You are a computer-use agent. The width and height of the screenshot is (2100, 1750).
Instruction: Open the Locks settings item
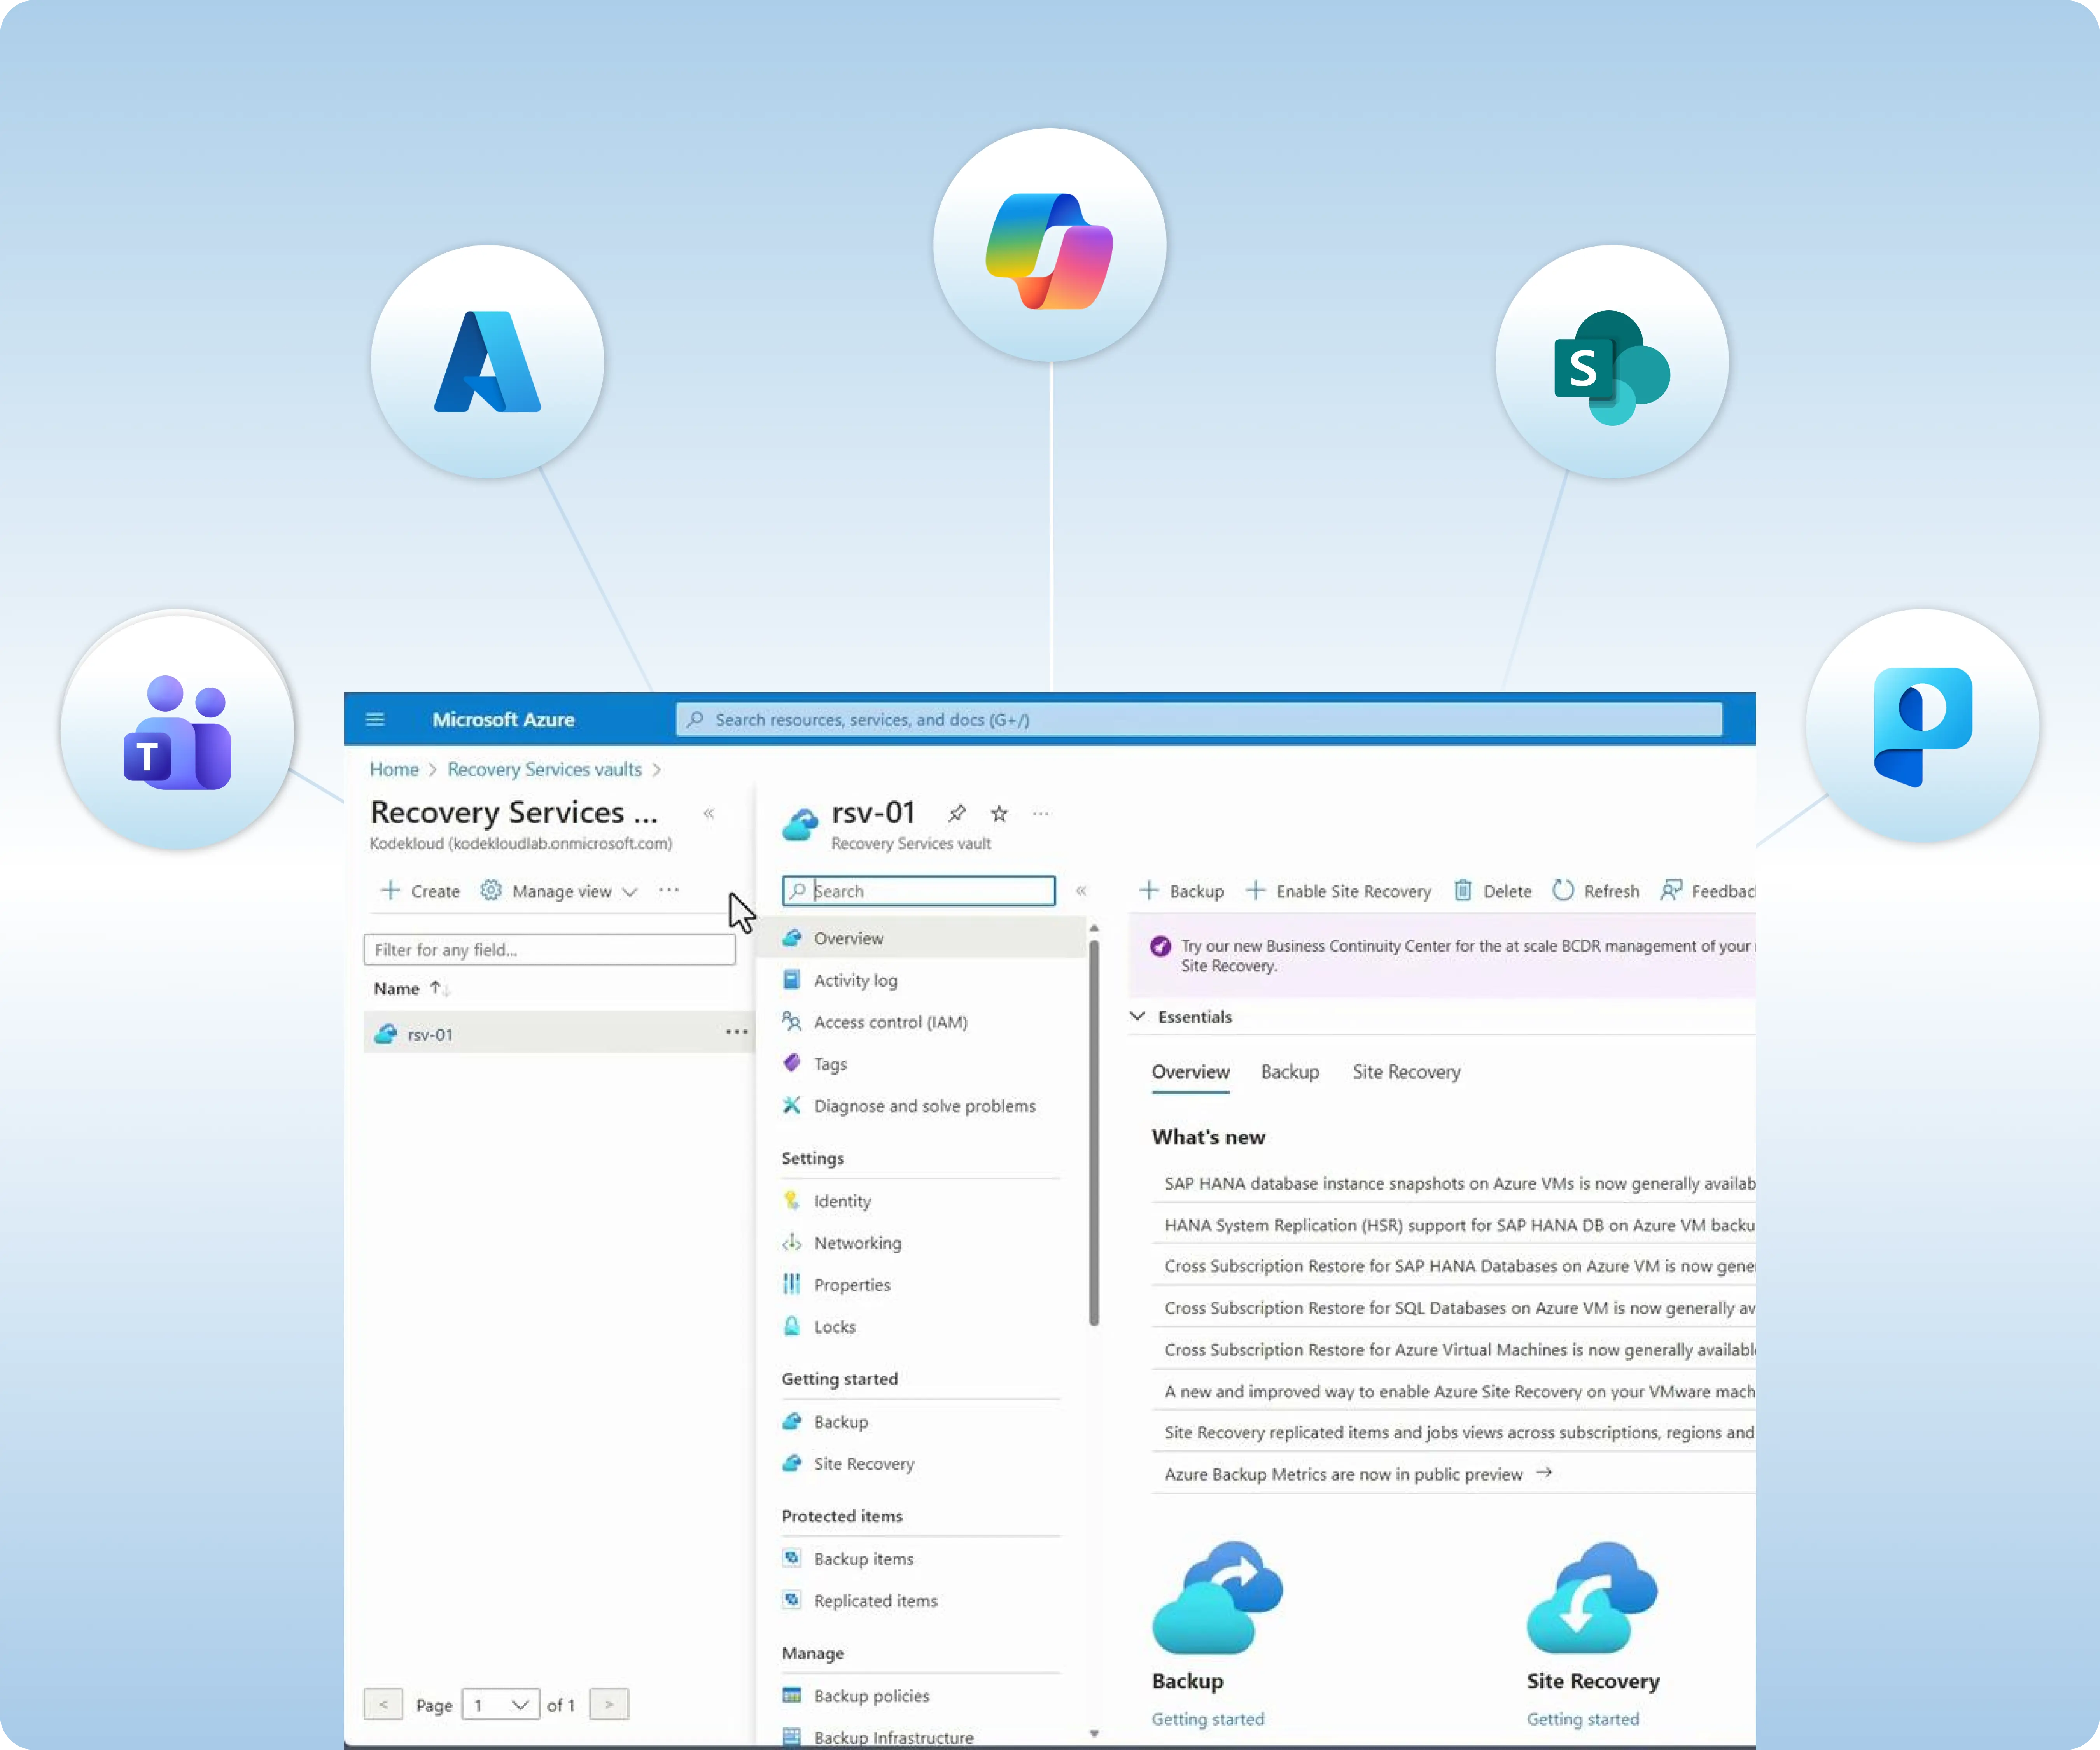(834, 1326)
